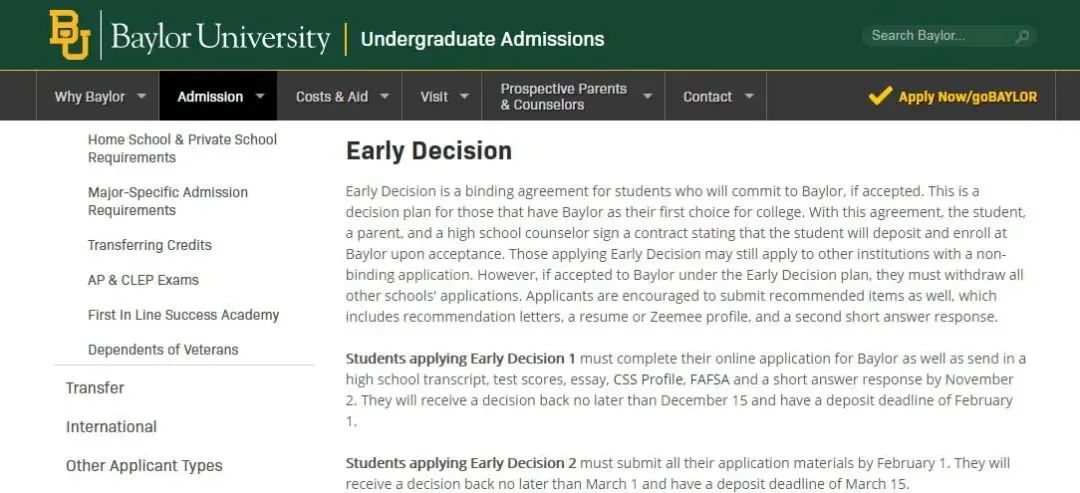This screenshot has height=493, width=1080.
Task: Open Major-Specific Admission Requirements link
Action: tap(168, 201)
